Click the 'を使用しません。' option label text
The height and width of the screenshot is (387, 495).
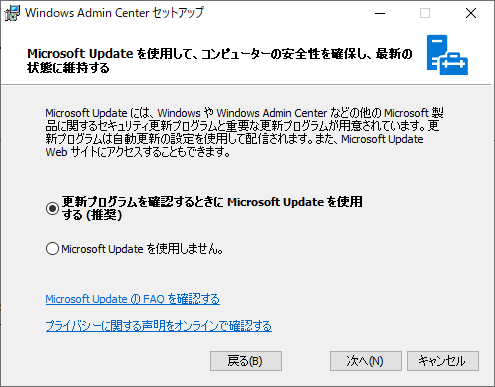pyautogui.click(x=185, y=249)
